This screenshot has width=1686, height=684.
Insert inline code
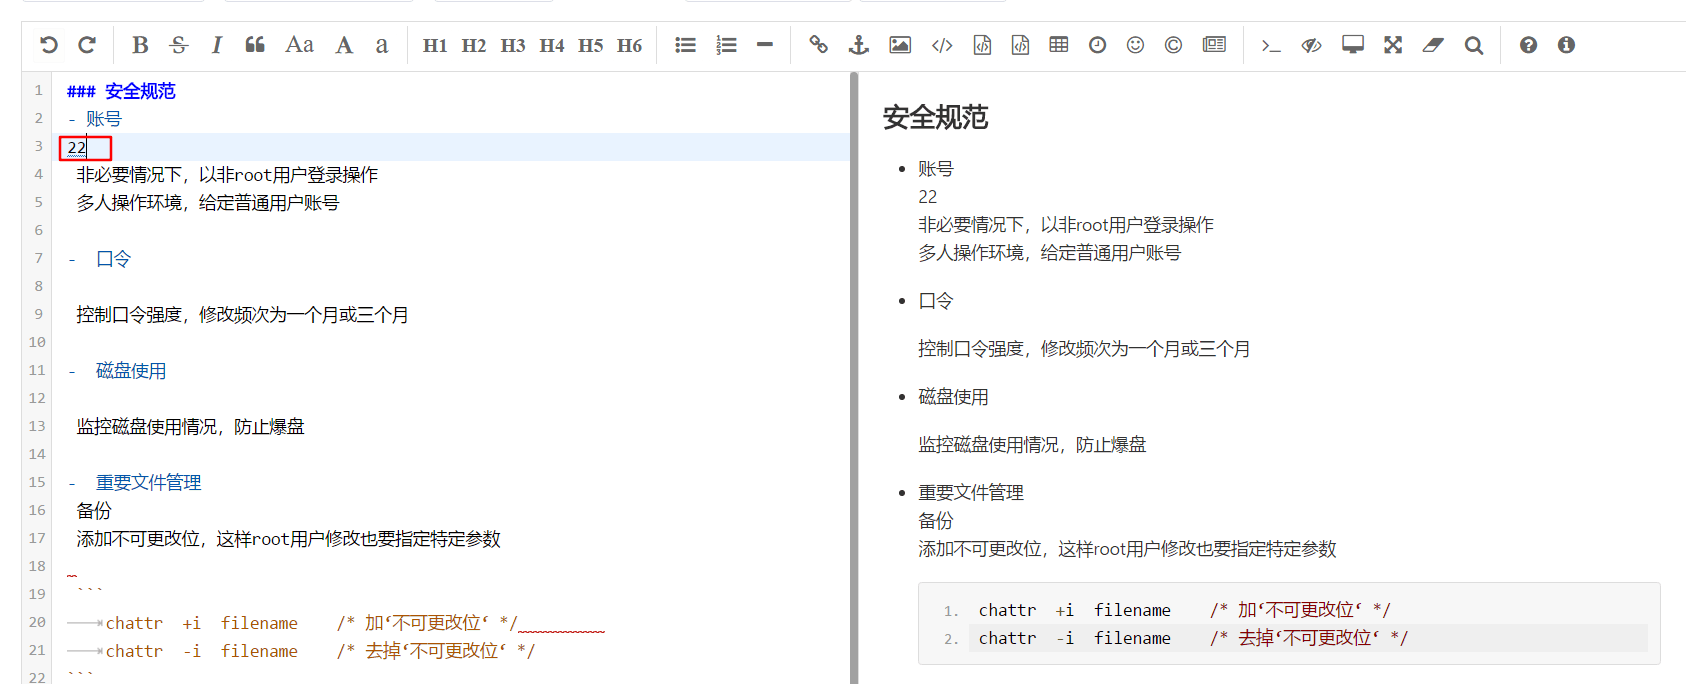942,45
